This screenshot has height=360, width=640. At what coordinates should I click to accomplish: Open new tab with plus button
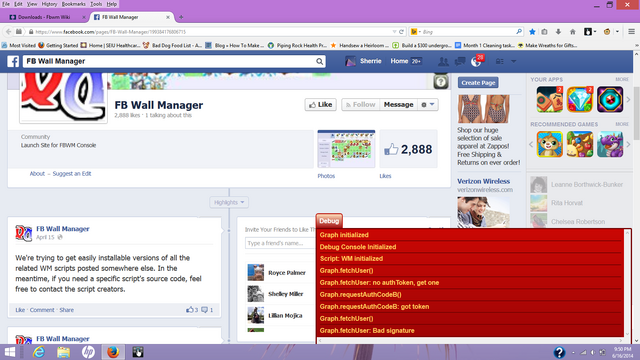point(181,17)
